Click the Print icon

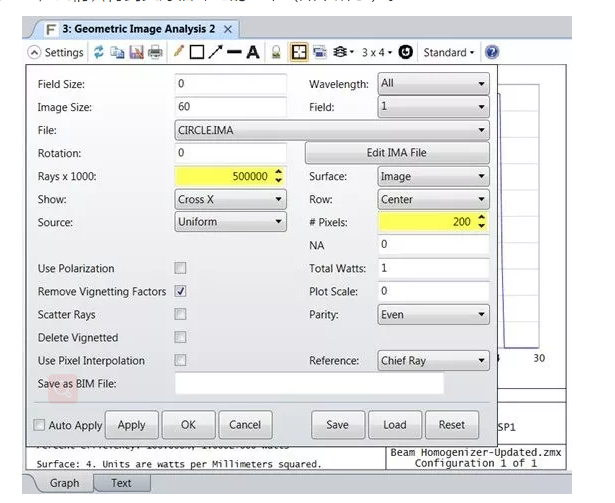(155, 52)
